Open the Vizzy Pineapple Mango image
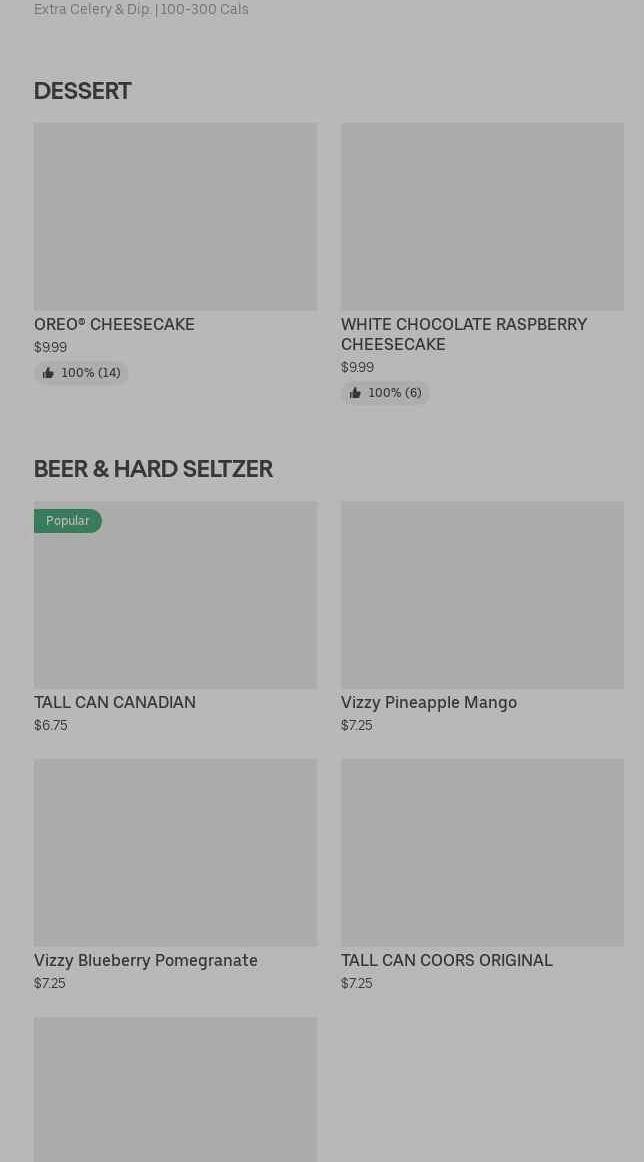Screen dimensions: 644x1162 [482, 594]
